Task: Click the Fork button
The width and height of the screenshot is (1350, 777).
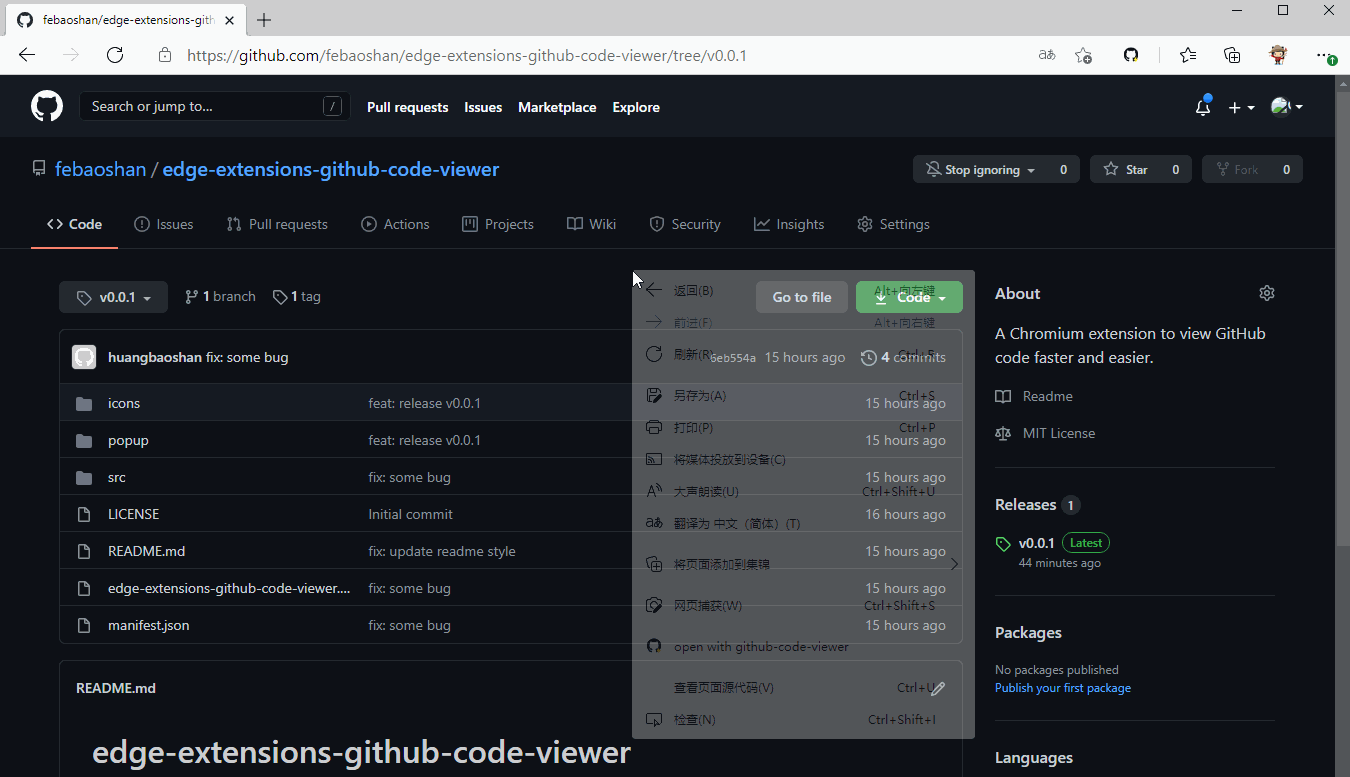Action: pyautogui.click(x=1236, y=170)
